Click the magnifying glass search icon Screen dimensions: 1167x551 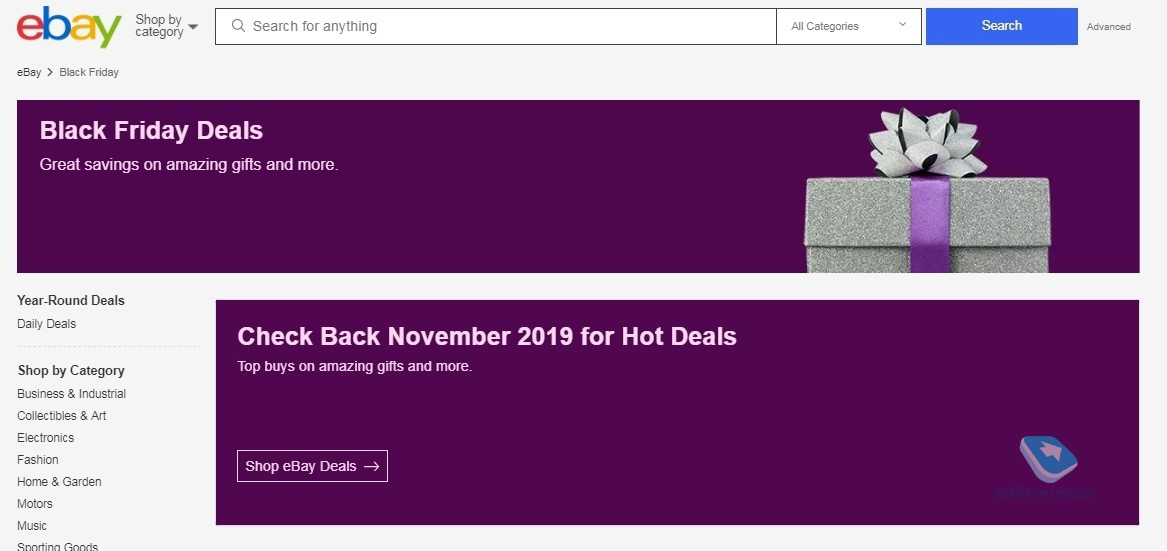point(238,26)
